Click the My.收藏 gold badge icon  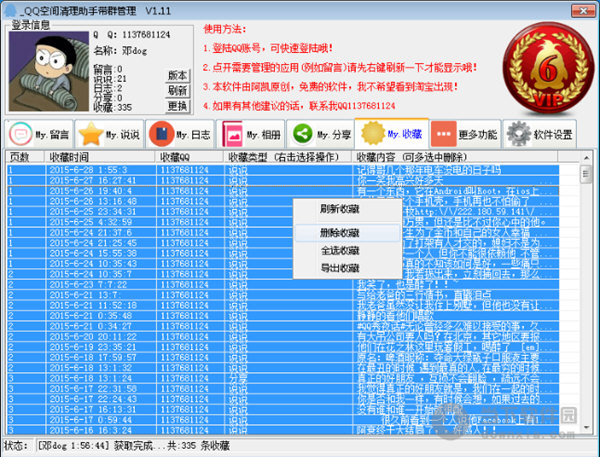click(x=373, y=133)
